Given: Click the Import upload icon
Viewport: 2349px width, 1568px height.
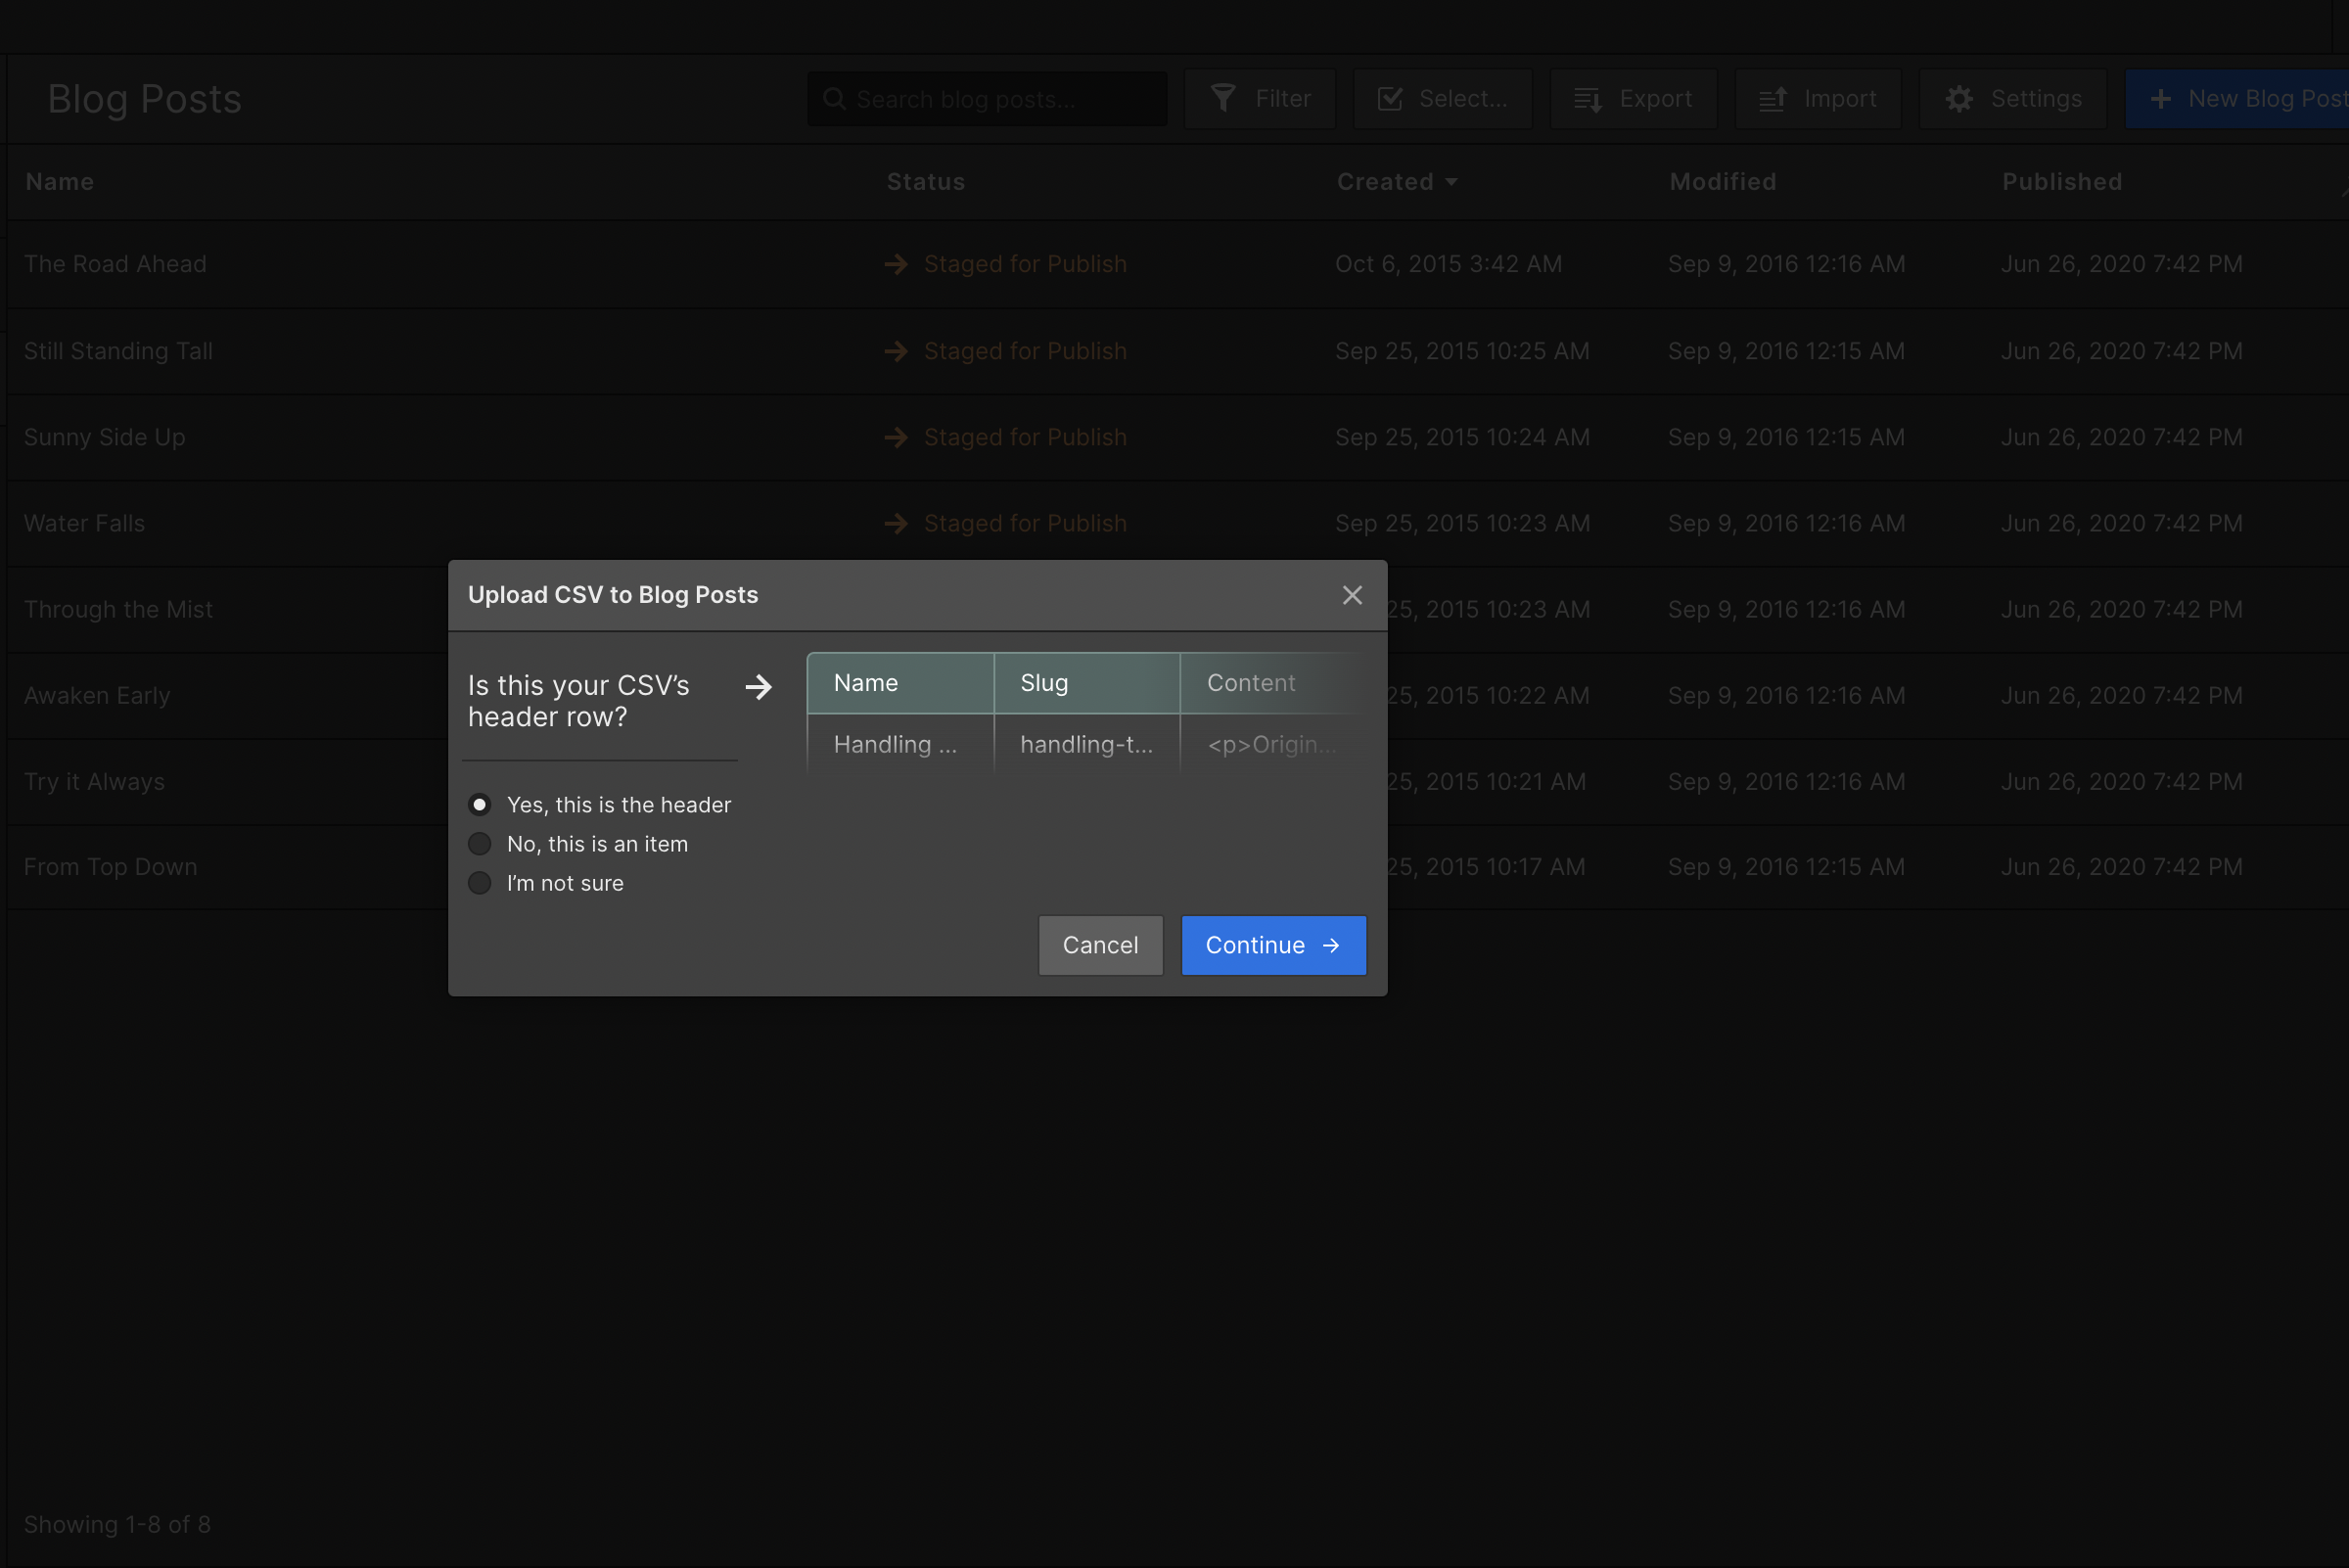Looking at the screenshot, I should (x=1772, y=99).
